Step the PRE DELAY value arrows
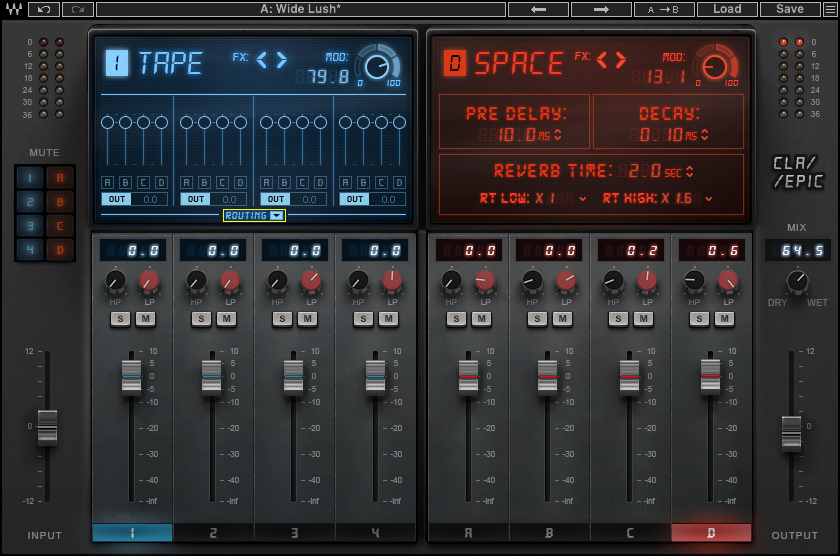Image resolution: width=840 pixels, height=556 pixels. [x=558, y=134]
